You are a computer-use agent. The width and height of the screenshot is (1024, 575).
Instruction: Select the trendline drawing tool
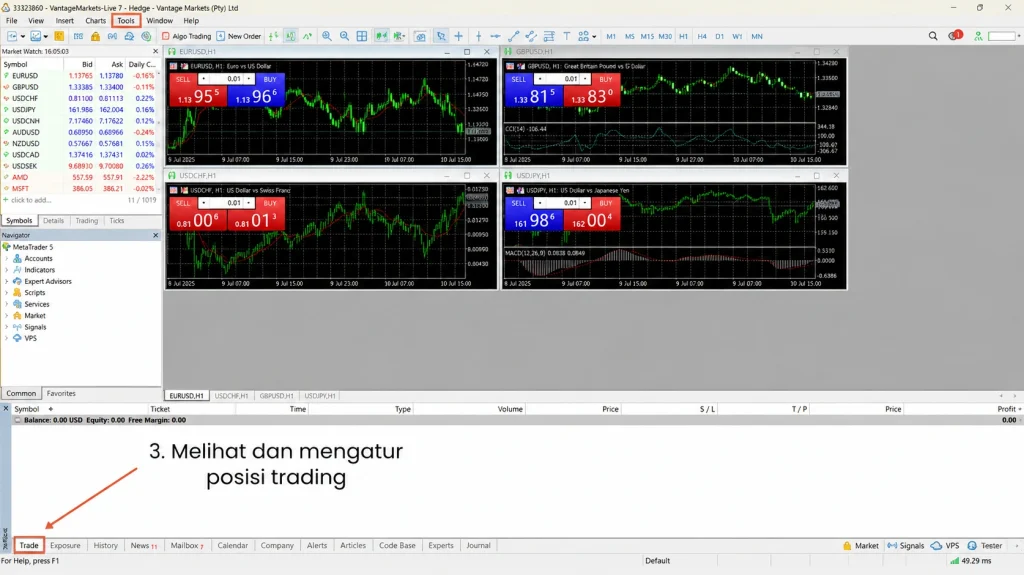[x=514, y=37]
